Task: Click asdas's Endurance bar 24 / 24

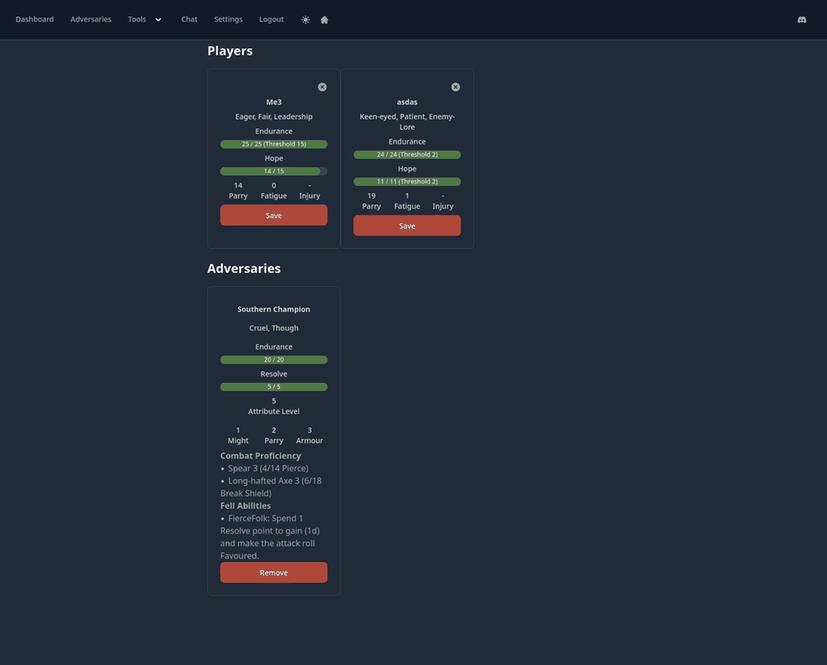Action: pos(407,155)
